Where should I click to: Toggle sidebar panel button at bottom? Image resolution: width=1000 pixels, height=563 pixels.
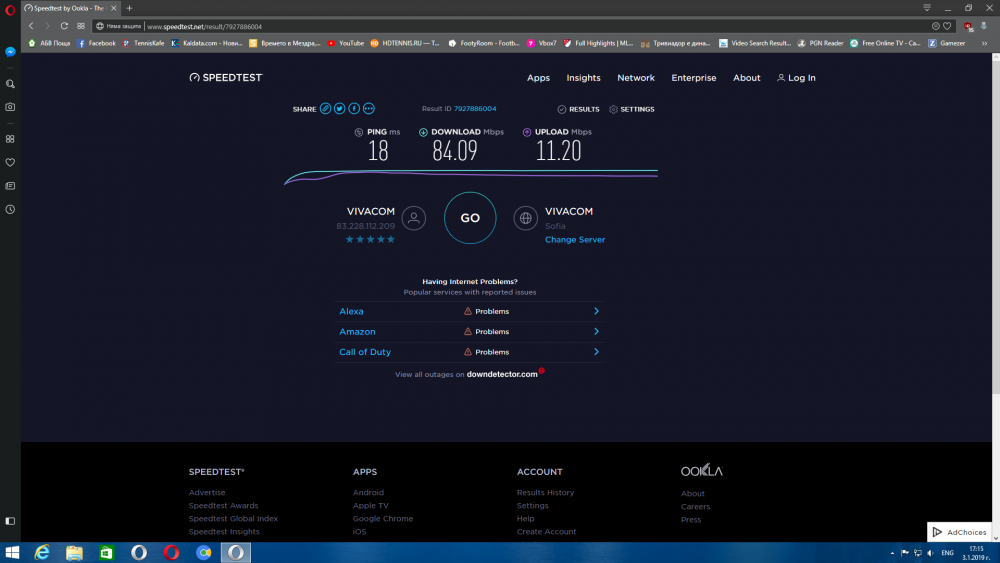click(10, 521)
